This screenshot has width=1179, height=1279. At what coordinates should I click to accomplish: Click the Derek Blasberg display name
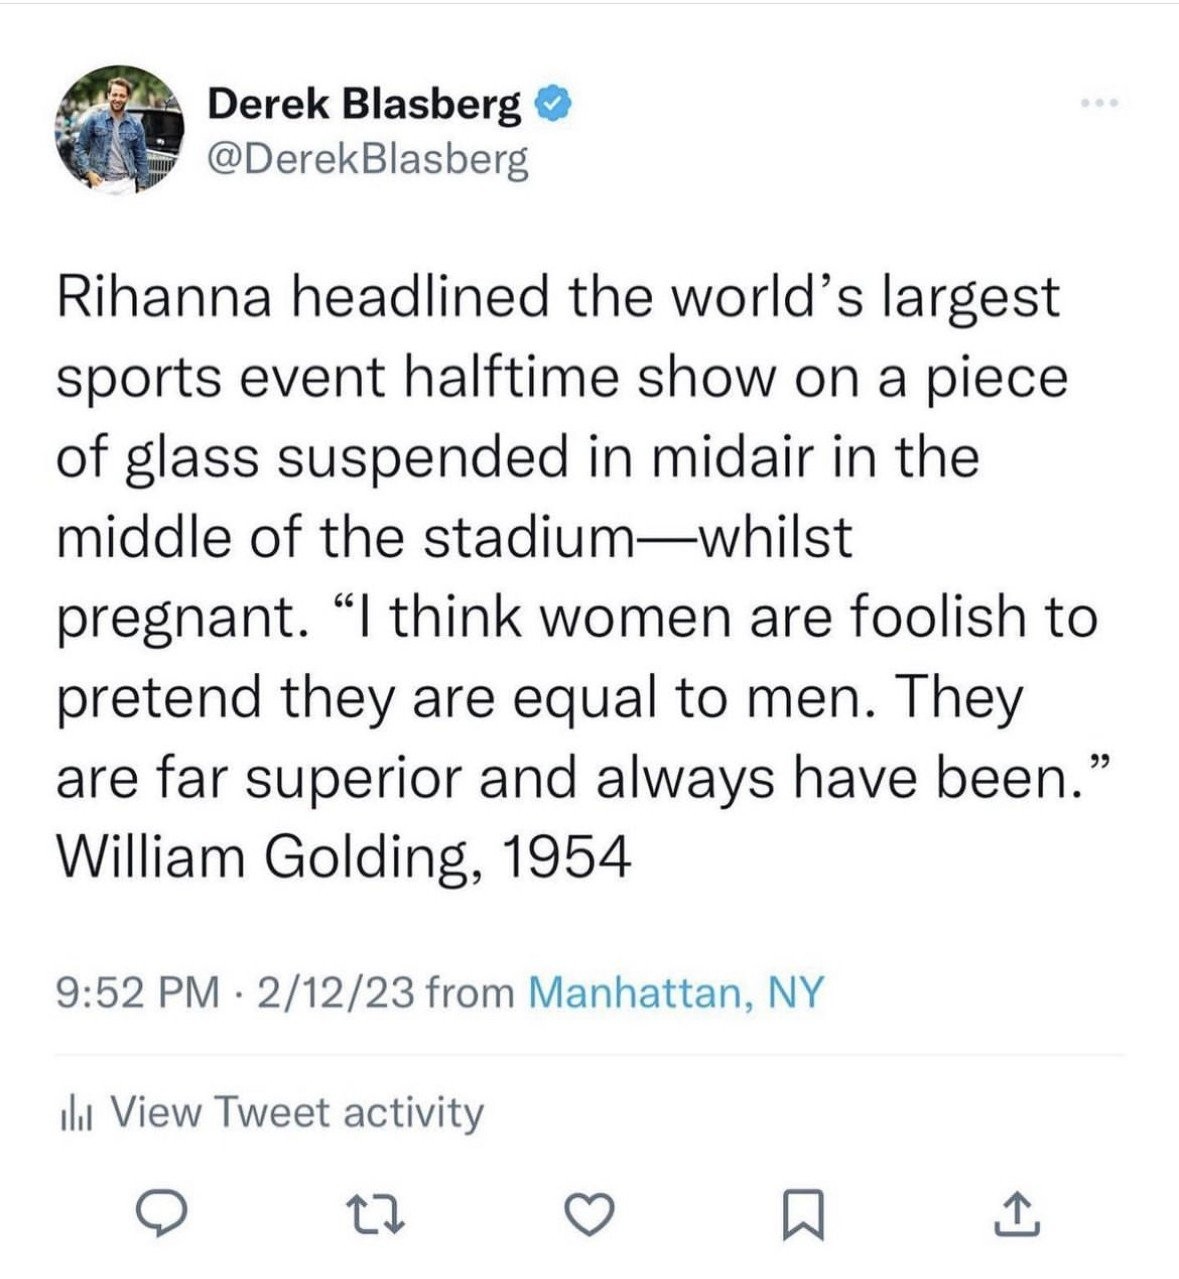pyautogui.click(x=365, y=102)
